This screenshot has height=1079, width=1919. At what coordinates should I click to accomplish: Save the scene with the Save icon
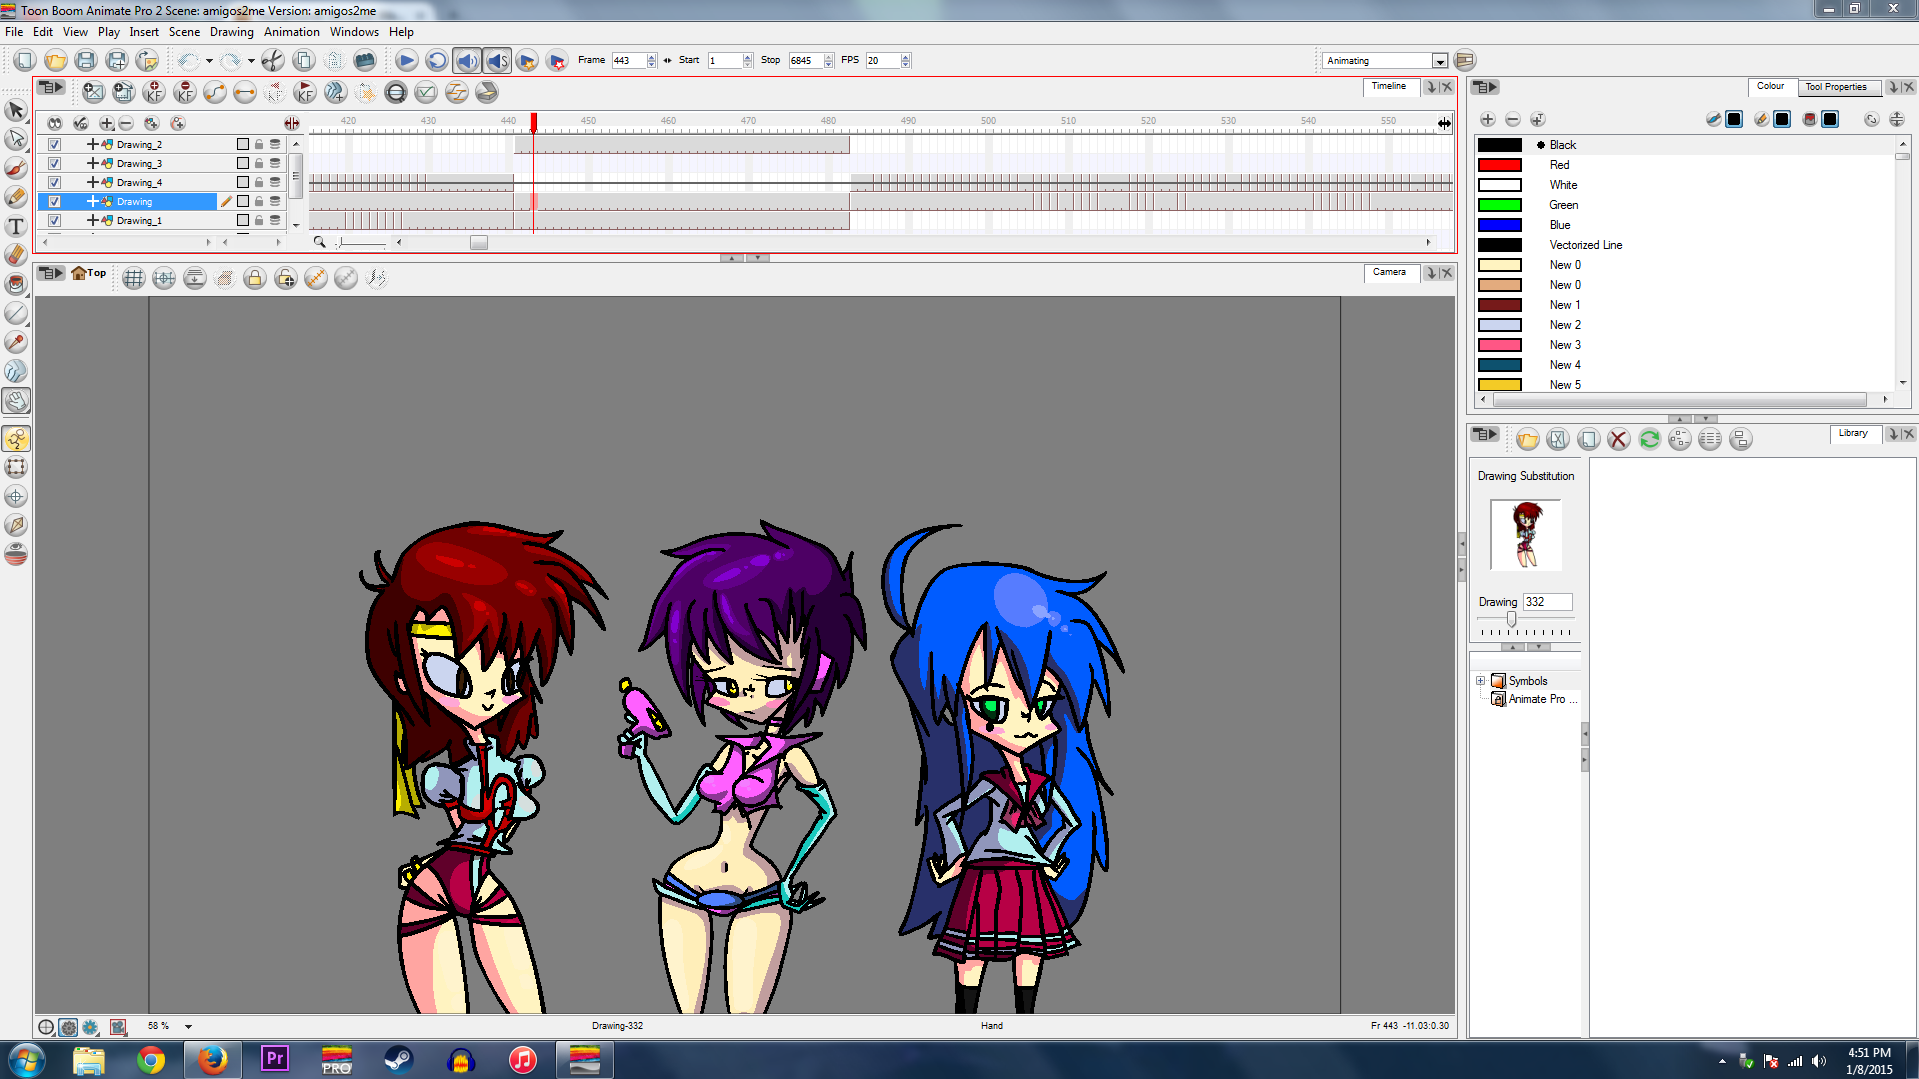pos(86,60)
